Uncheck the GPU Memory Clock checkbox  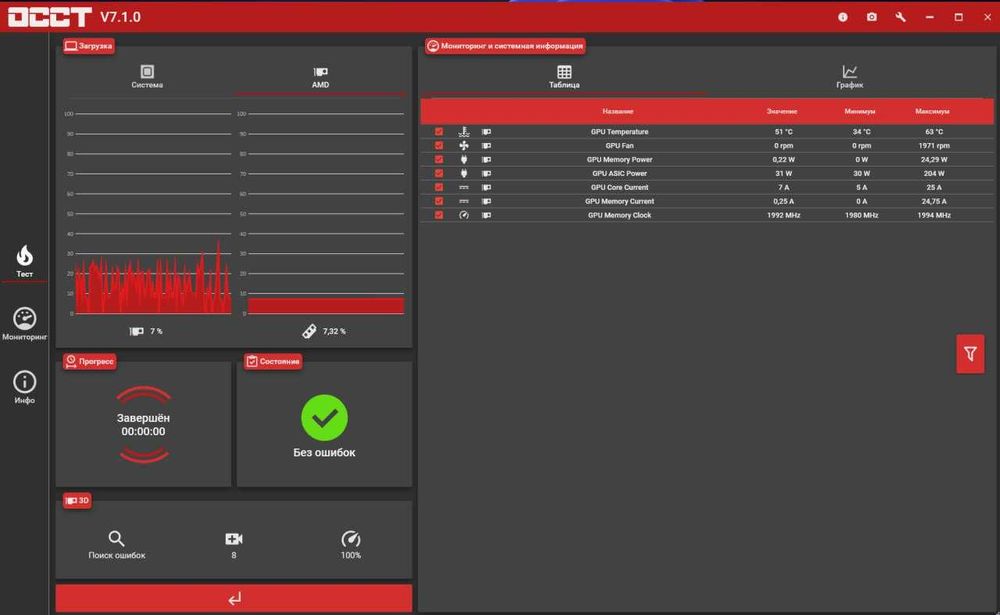click(439, 215)
